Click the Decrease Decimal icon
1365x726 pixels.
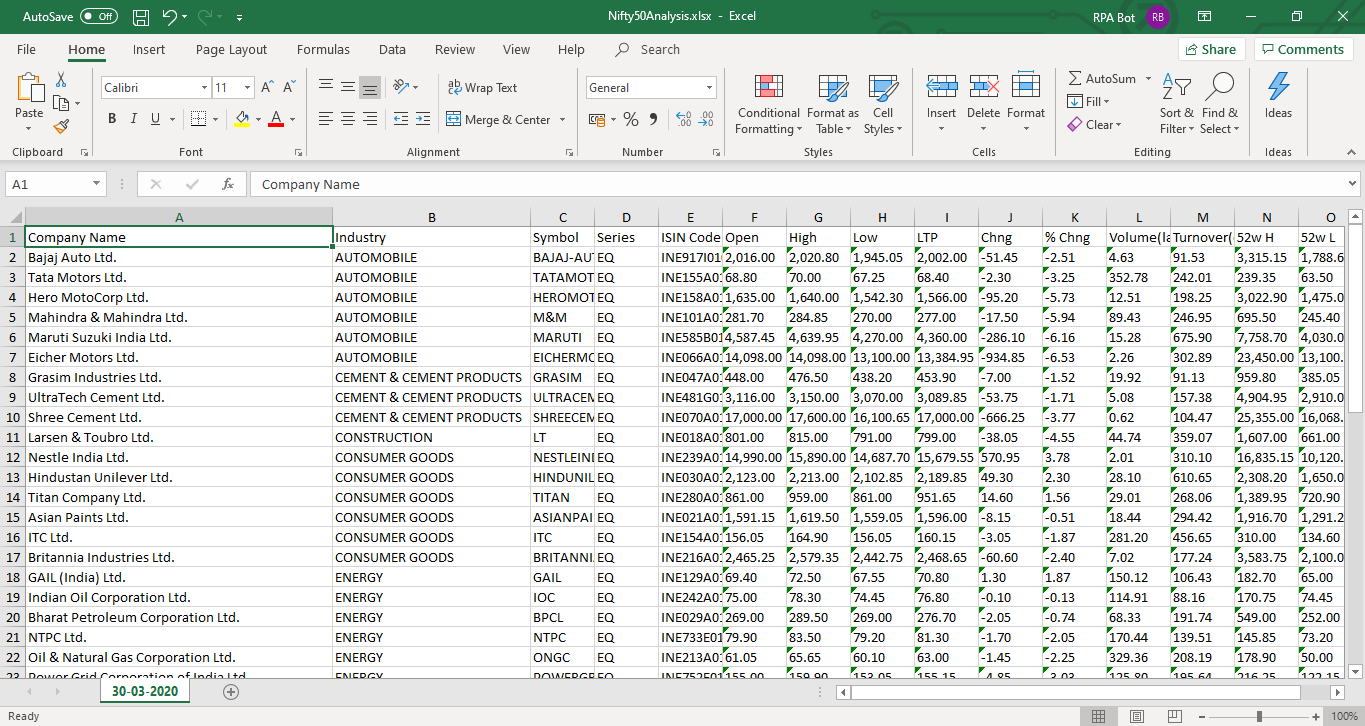tap(706, 119)
